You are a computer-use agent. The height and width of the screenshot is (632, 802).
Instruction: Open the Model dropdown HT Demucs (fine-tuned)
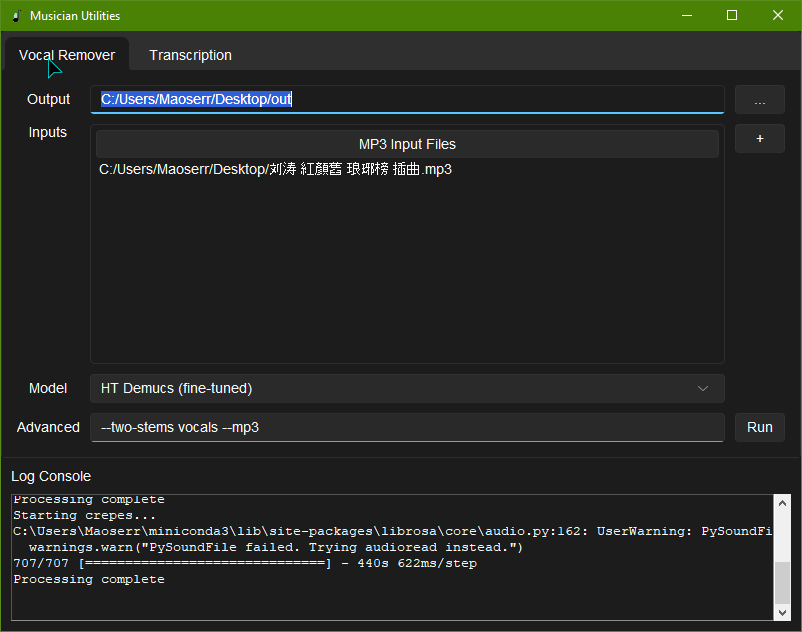point(407,389)
